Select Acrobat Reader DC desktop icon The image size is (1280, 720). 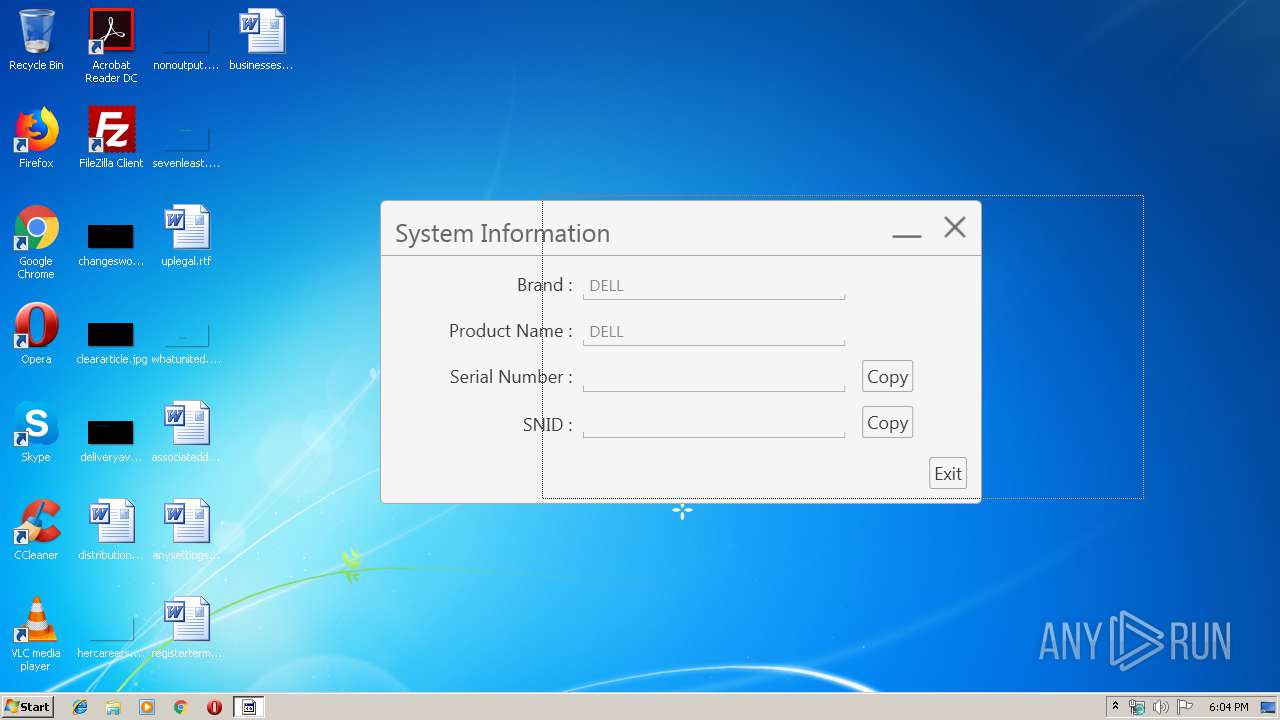click(111, 46)
